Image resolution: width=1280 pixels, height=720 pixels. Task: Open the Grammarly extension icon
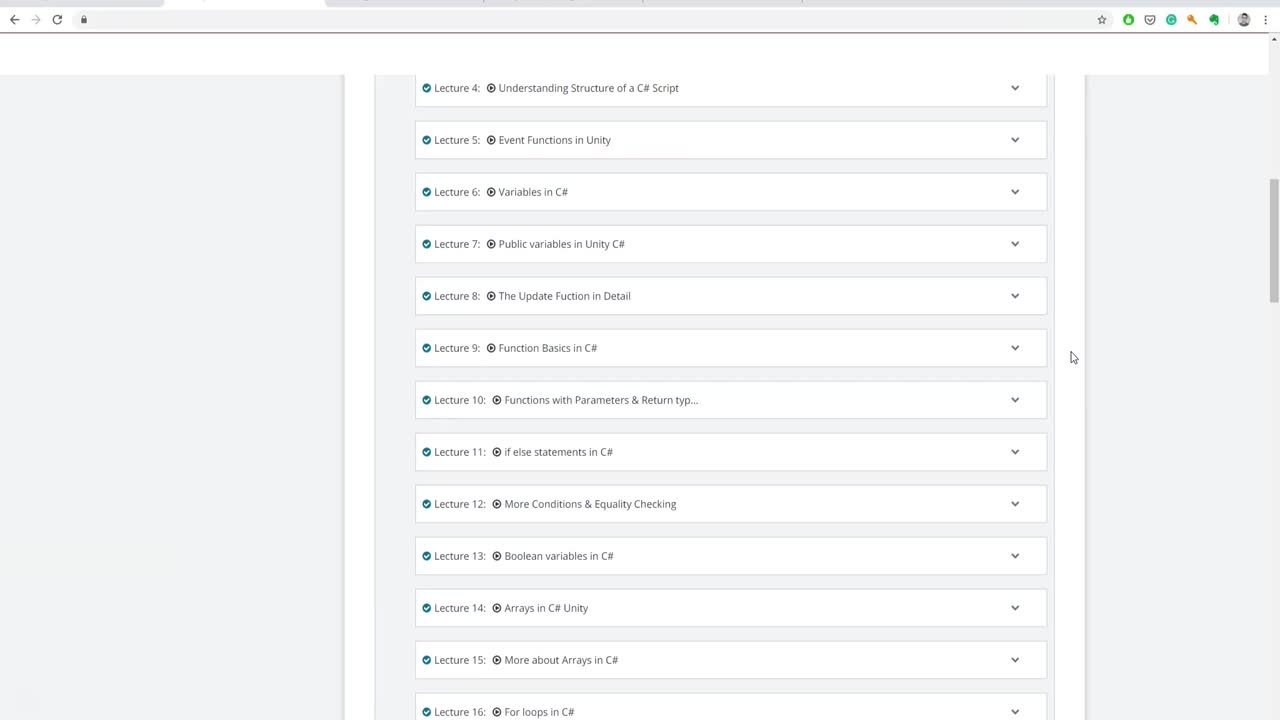(x=1171, y=19)
